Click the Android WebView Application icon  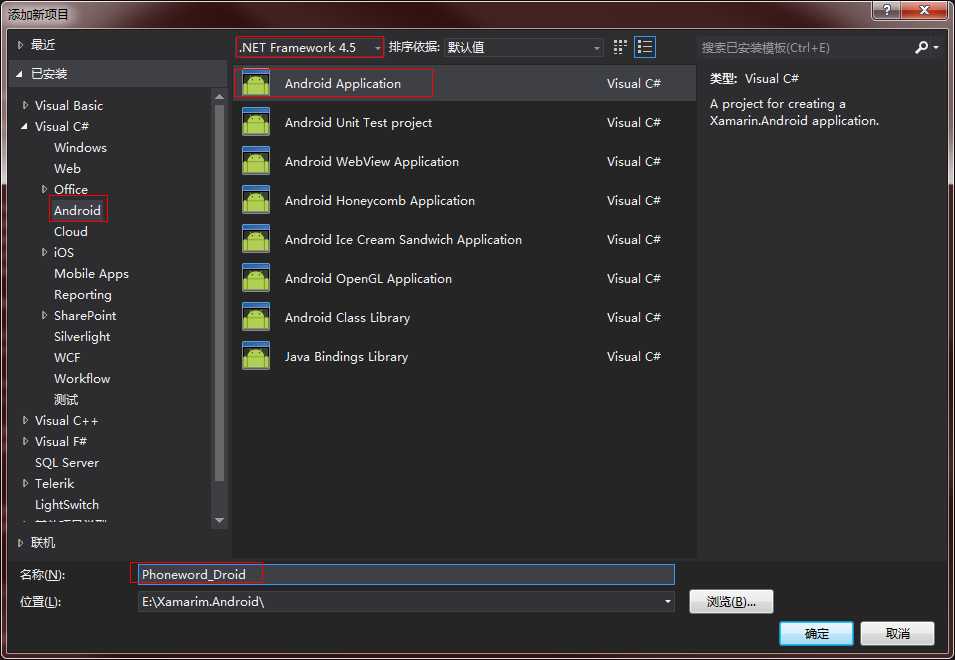256,161
